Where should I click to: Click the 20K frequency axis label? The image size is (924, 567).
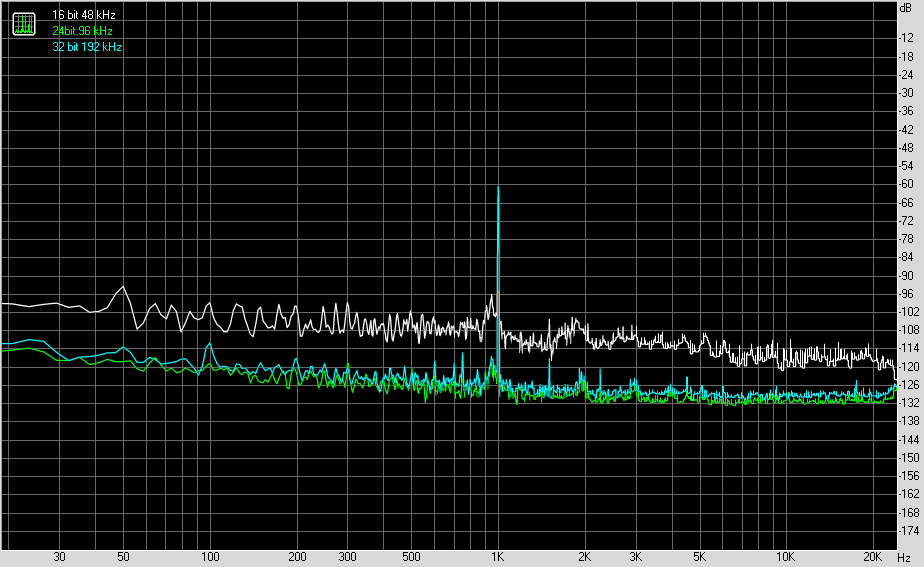pyautogui.click(x=872, y=557)
